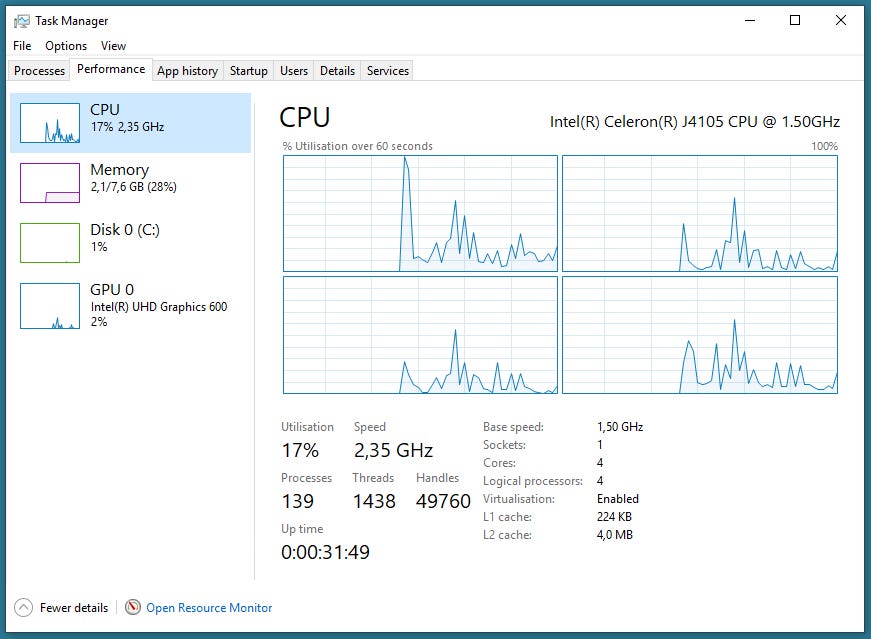Open the File menu

click(22, 45)
